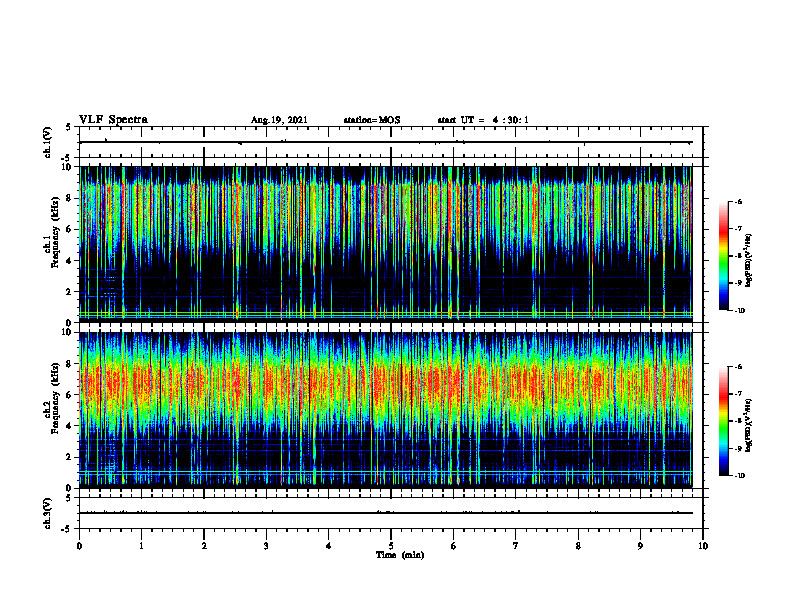Click the "station=MOS" header label
792x612 pixels.
pos(372,120)
